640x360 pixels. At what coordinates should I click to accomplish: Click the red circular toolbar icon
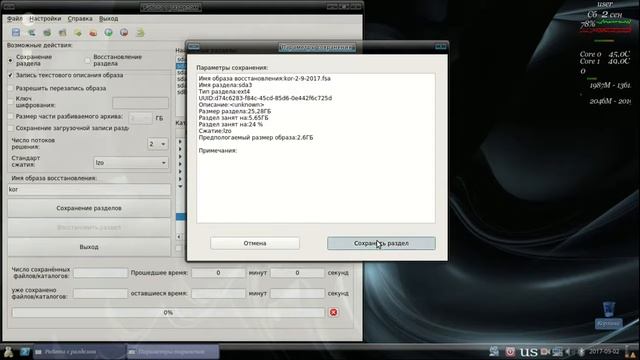(124, 32)
